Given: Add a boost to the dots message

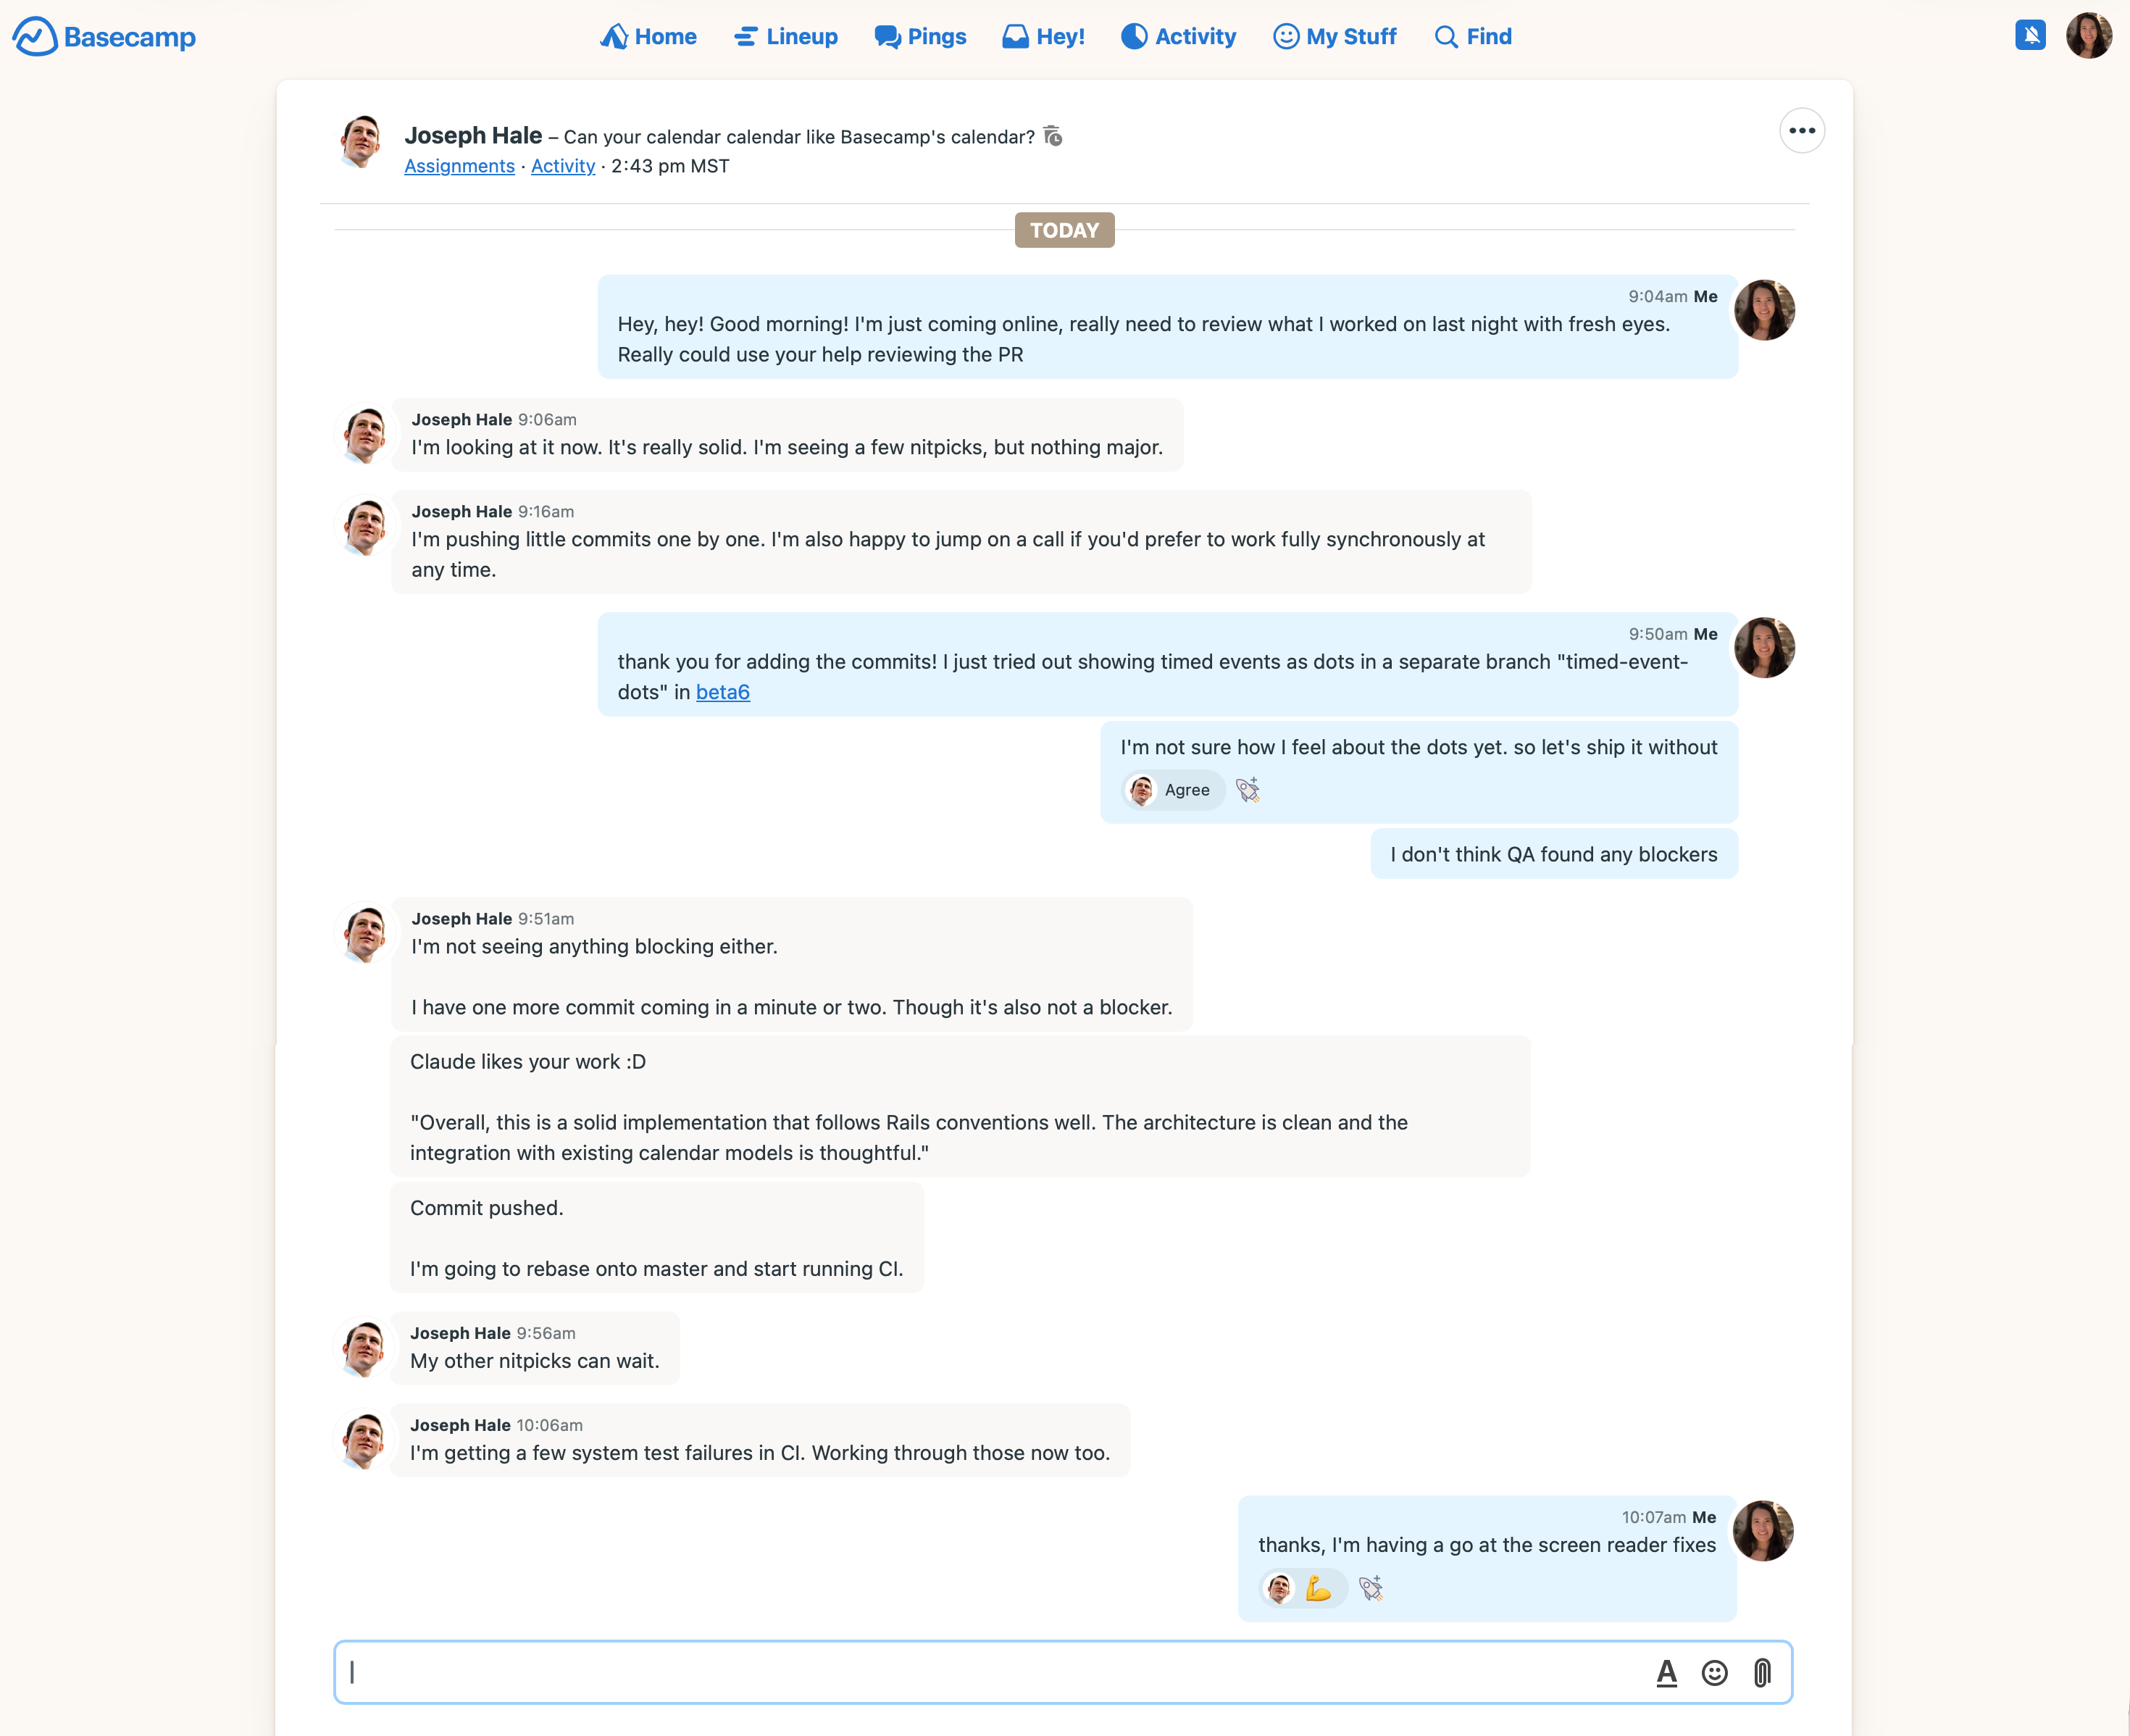Looking at the screenshot, I should pyautogui.click(x=1248, y=790).
